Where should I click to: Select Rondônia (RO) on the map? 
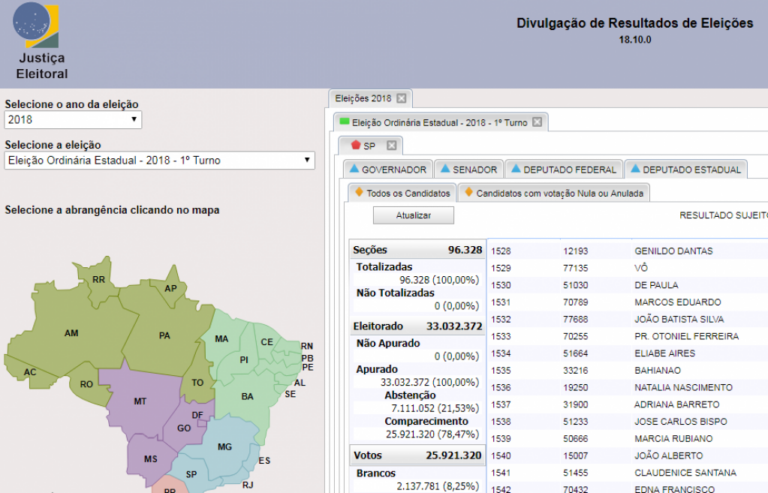pyautogui.click(x=86, y=384)
